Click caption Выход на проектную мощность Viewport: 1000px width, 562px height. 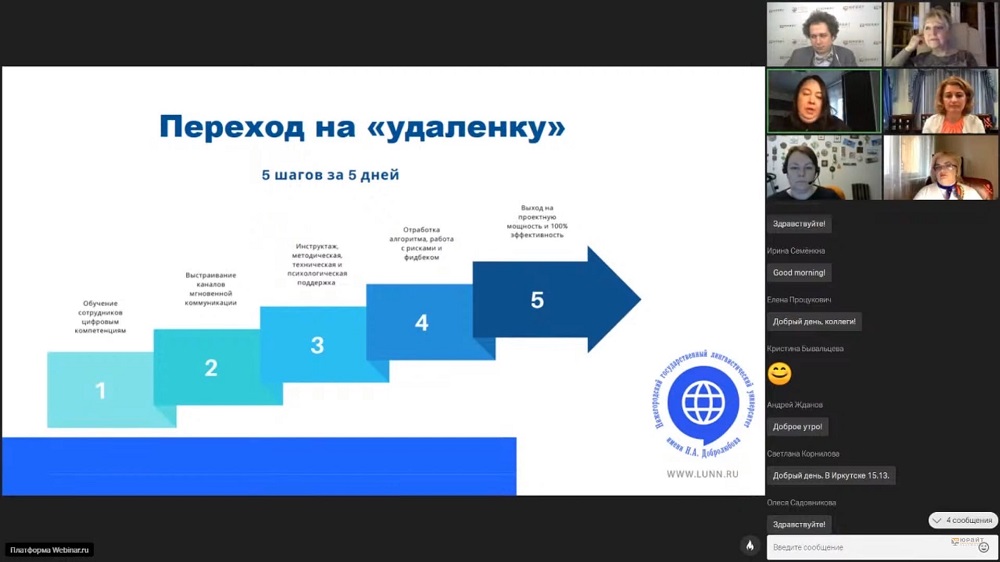(x=537, y=221)
